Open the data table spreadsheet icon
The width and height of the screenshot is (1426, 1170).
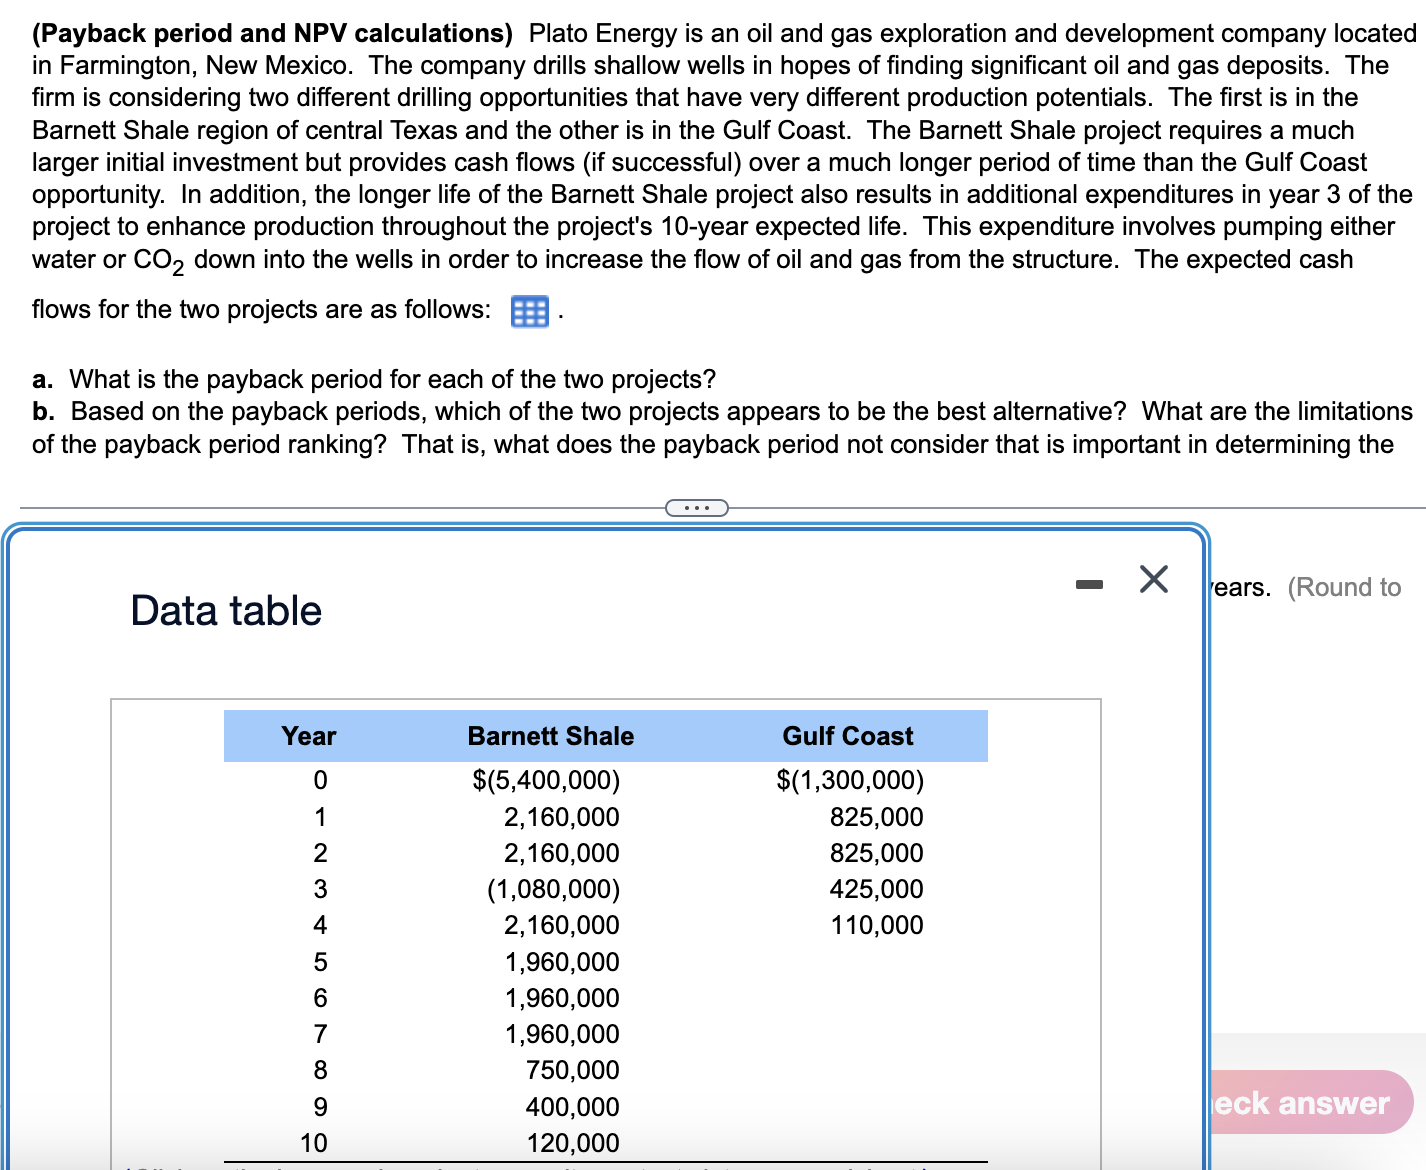tap(529, 311)
